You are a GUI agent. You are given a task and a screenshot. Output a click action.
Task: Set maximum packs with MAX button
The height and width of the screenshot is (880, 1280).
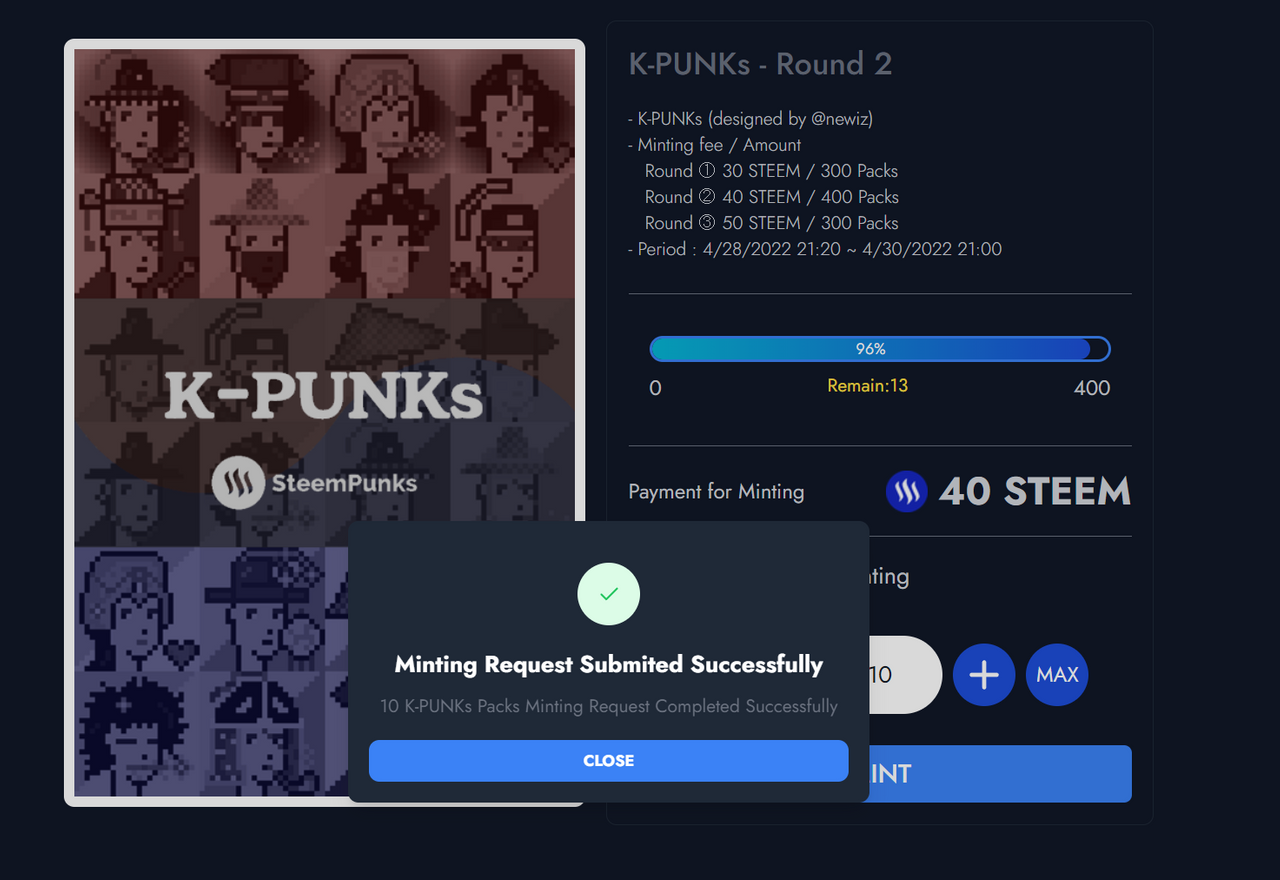click(1057, 675)
